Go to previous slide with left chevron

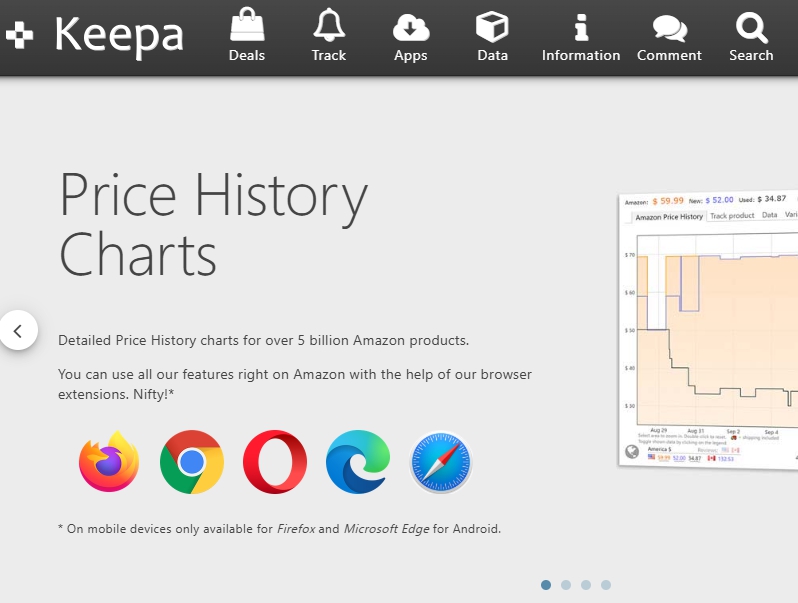click(x=18, y=331)
